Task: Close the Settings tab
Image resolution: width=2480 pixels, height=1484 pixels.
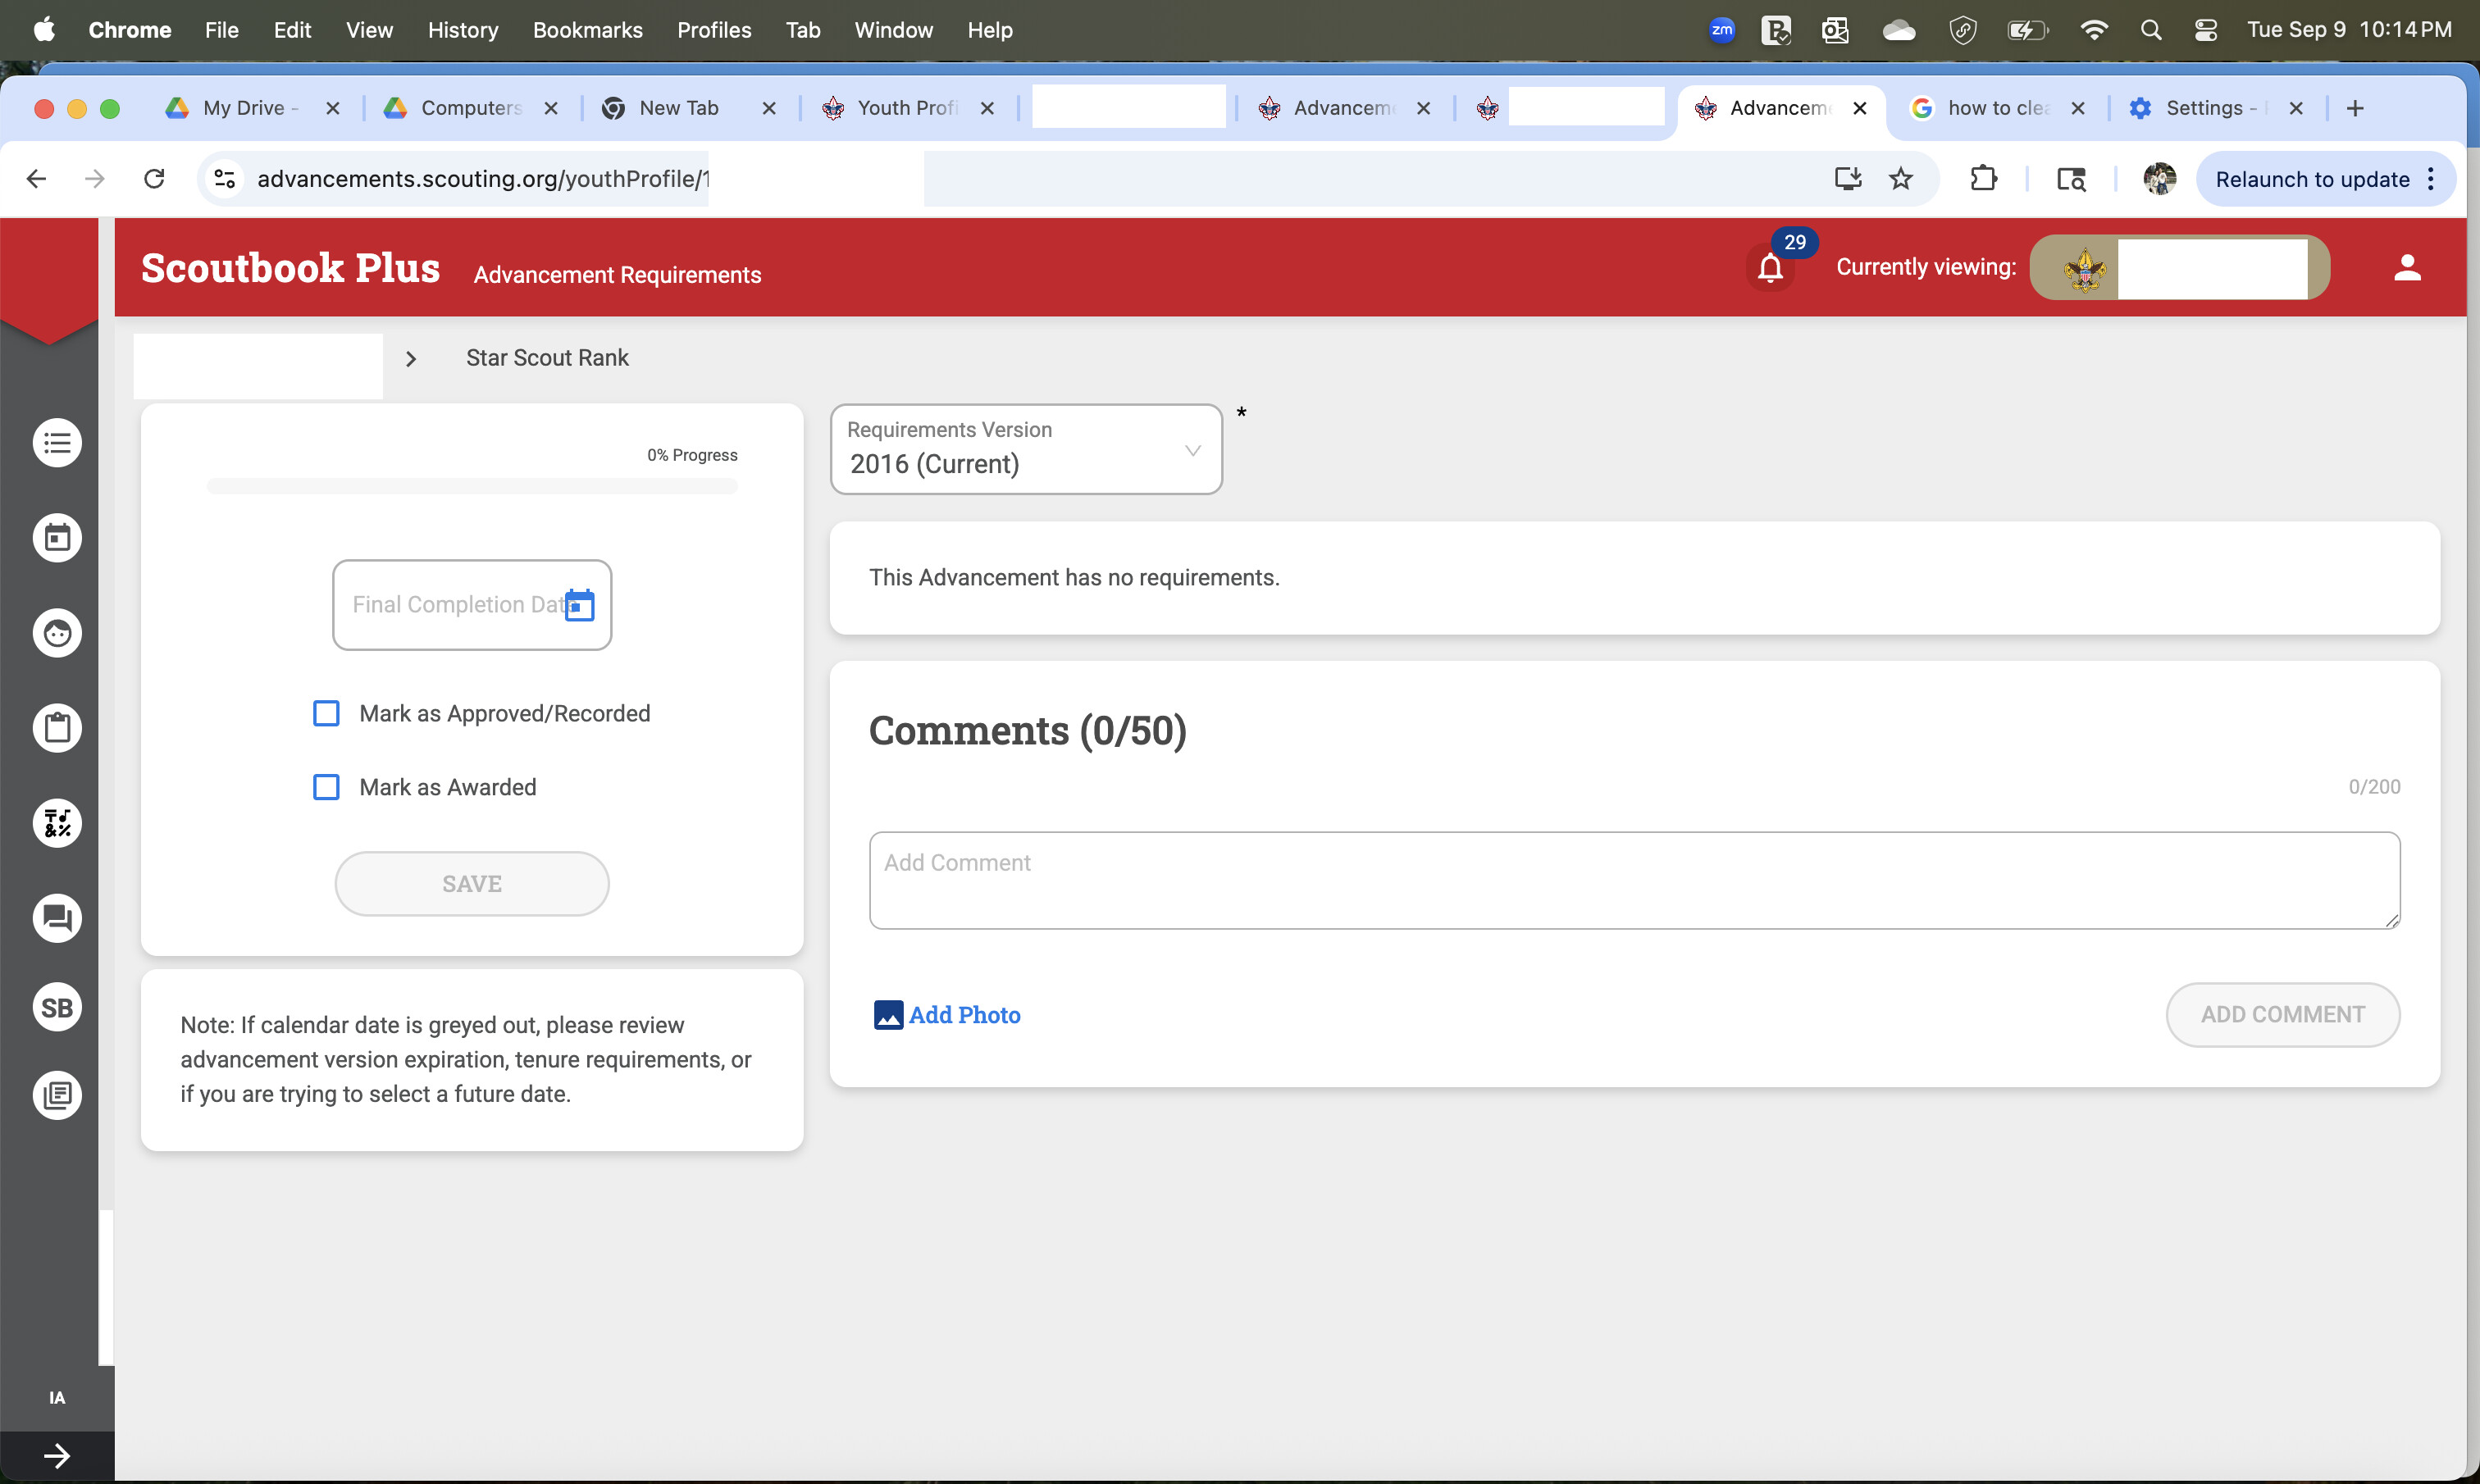Action: pos(2296,108)
